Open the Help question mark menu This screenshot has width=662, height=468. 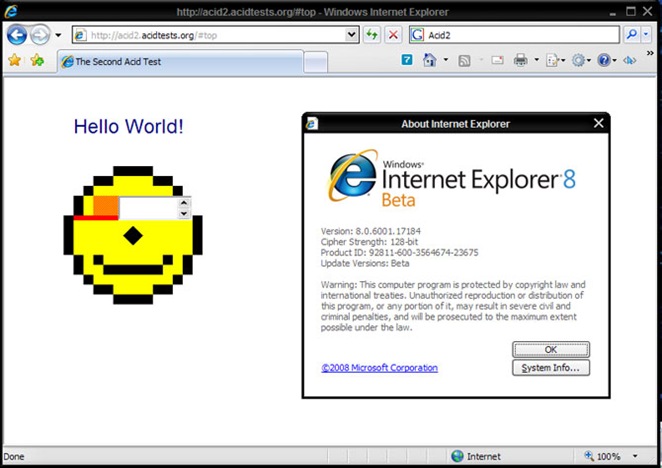pos(606,60)
